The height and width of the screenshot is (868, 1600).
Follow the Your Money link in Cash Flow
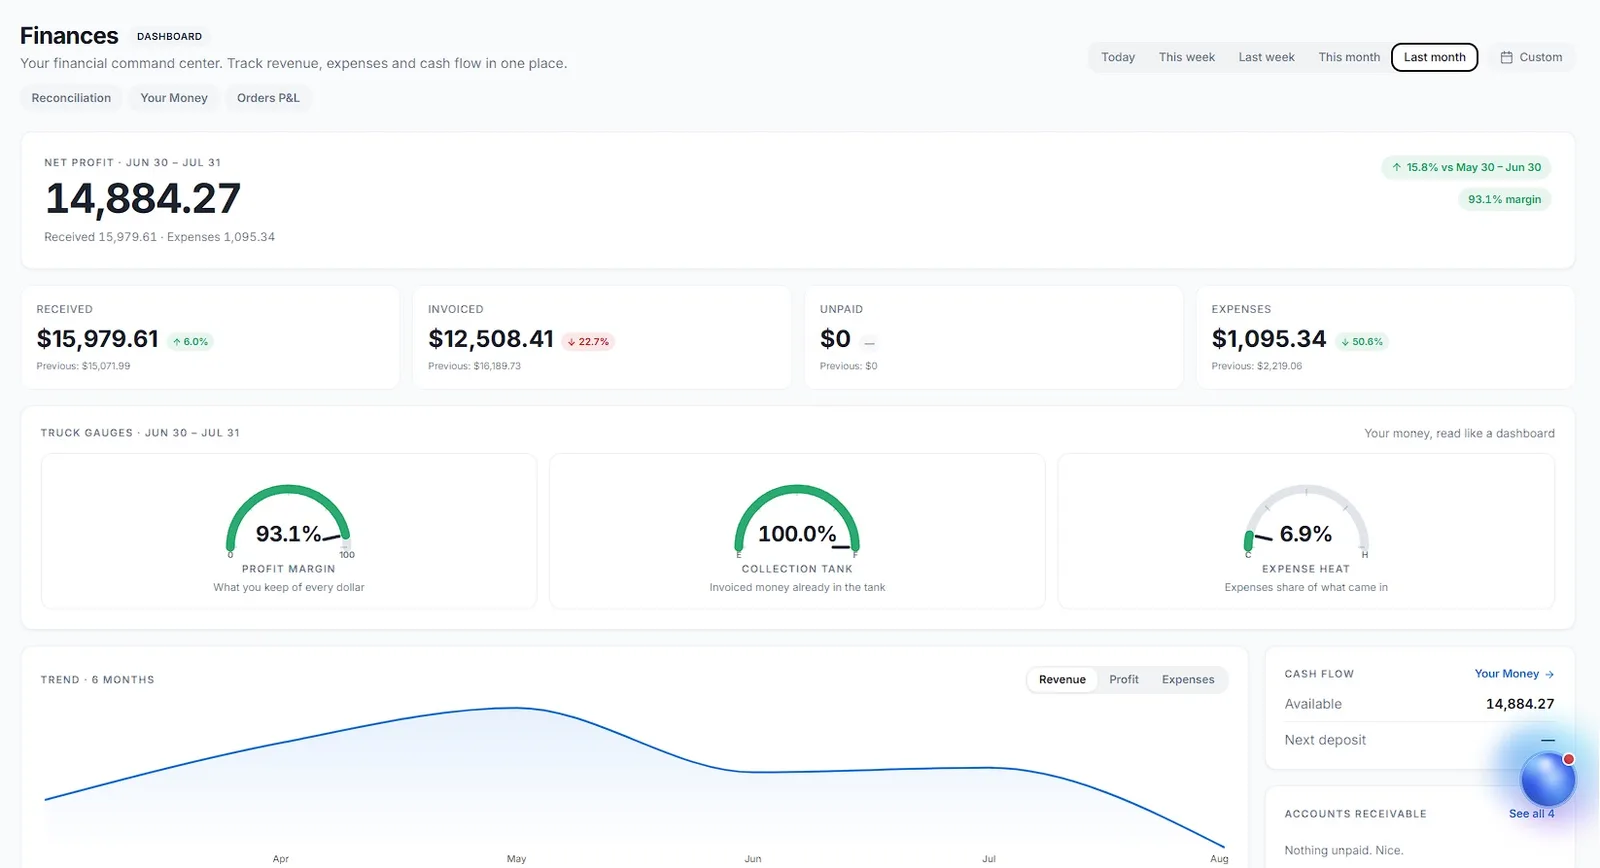[x=1514, y=674]
